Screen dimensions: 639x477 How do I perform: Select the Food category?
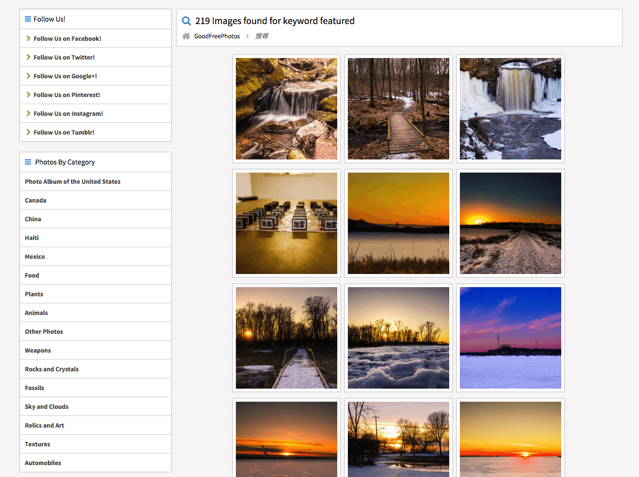click(32, 275)
